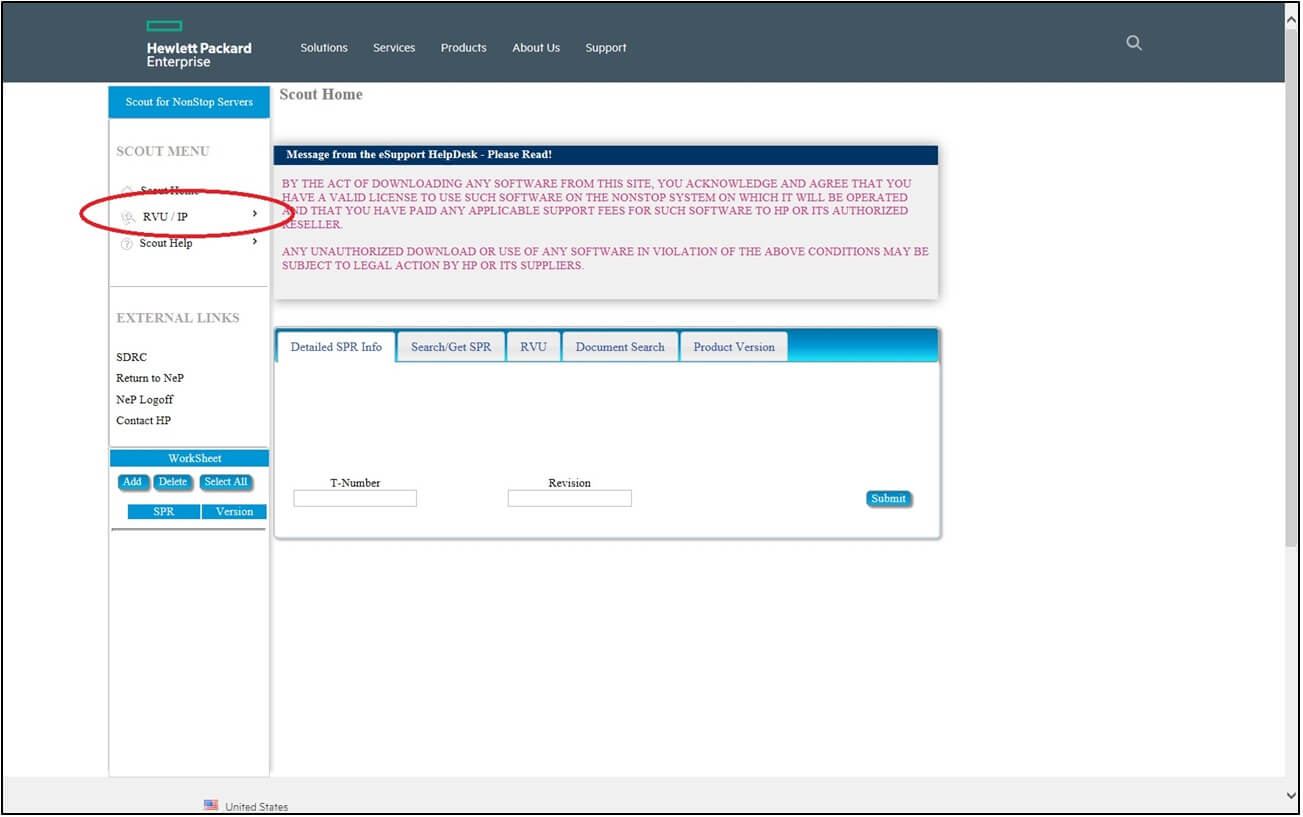Expand the RVU / IP submenu arrow
The image size is (1303, 817).
tap(255, 214)
